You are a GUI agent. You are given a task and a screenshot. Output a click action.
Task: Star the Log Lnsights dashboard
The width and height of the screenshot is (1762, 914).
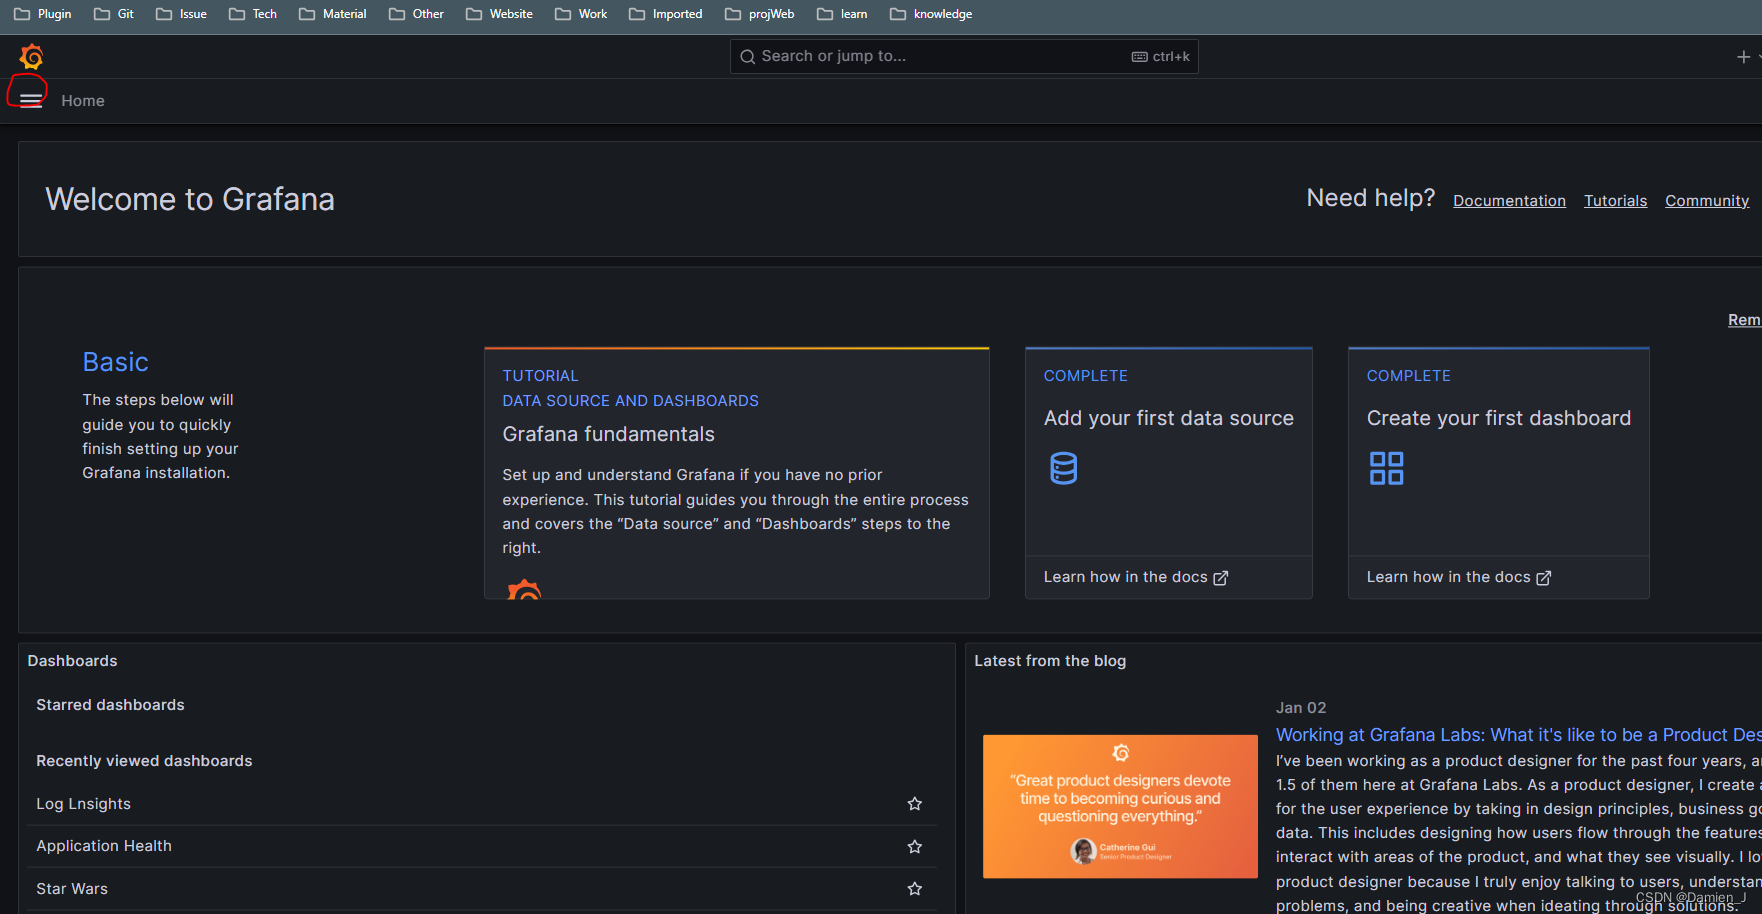pos(913,803)
